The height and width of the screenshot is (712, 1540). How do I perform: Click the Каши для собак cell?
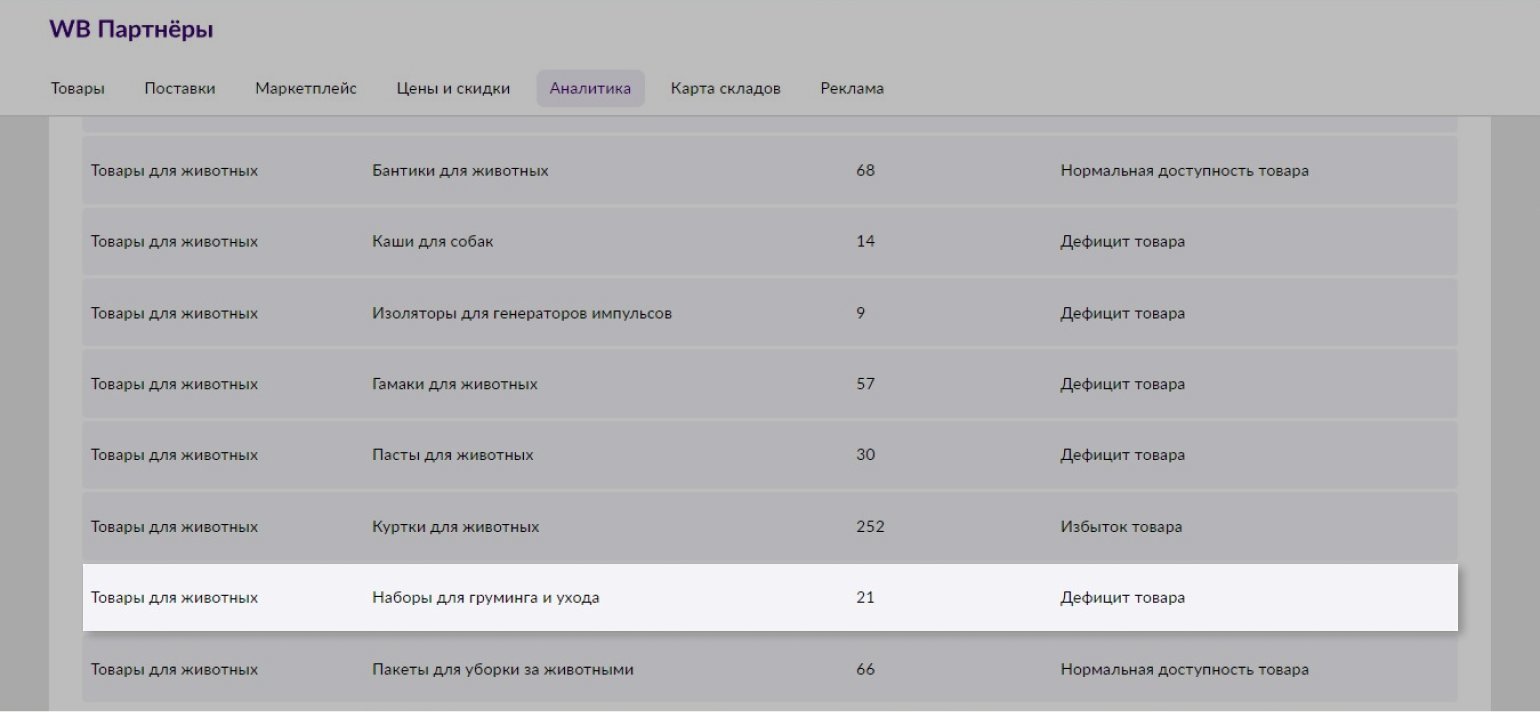[433, 242]
